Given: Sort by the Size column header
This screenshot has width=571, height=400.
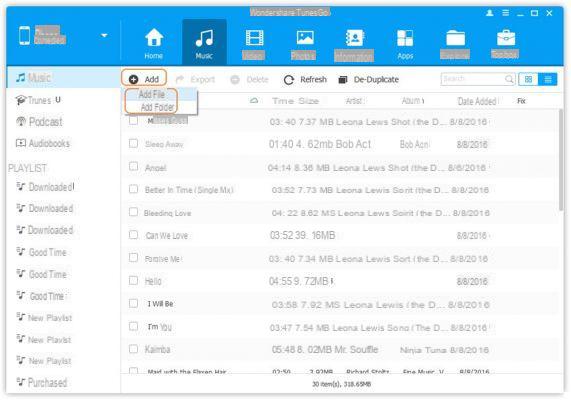Looking at the screenshot, I should [308, 101].
